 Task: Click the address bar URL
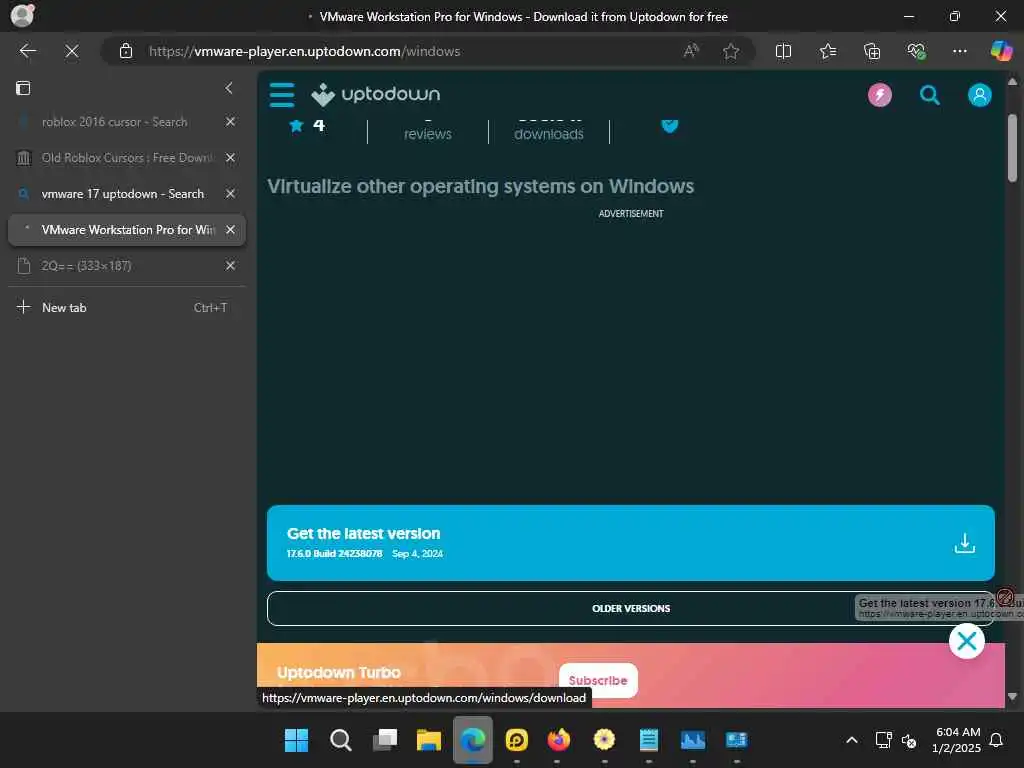(304, 51)
